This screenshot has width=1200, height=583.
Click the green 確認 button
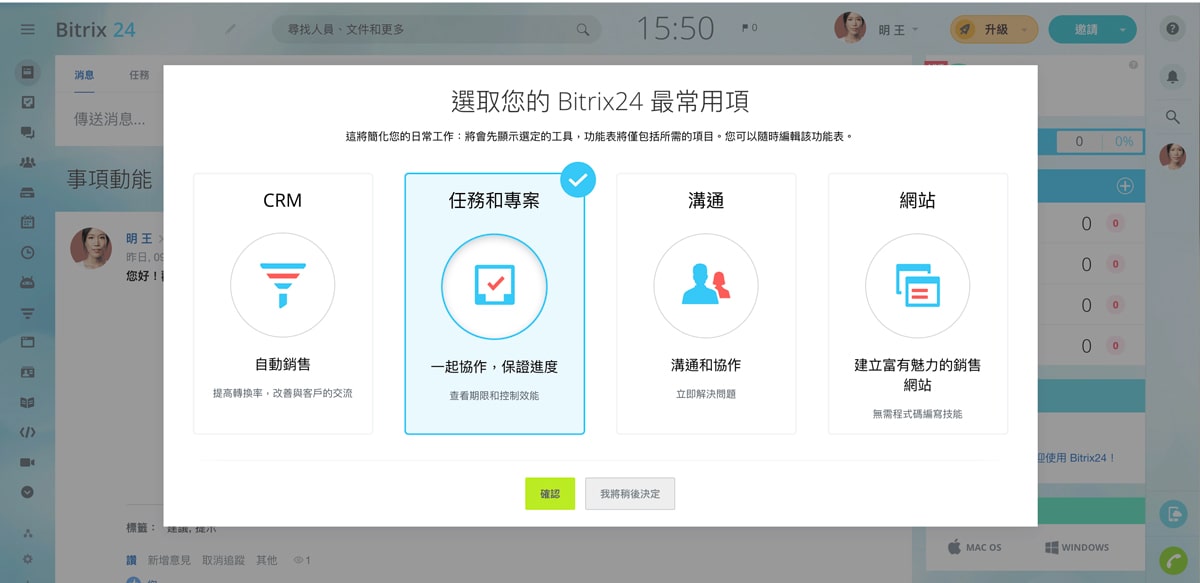point(550,494)
